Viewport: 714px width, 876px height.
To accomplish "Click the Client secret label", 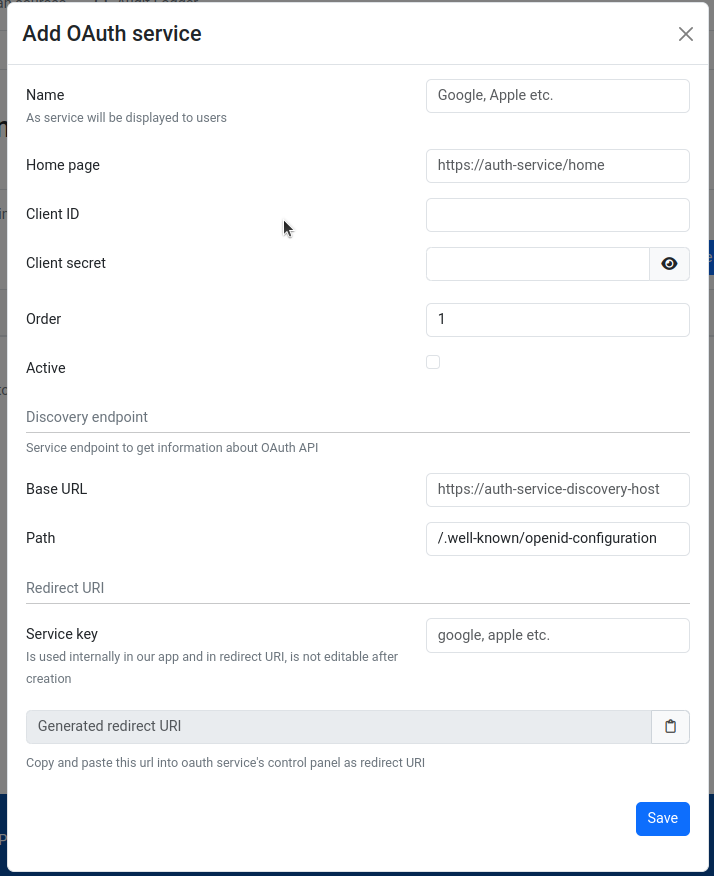I will pos(66,263).
